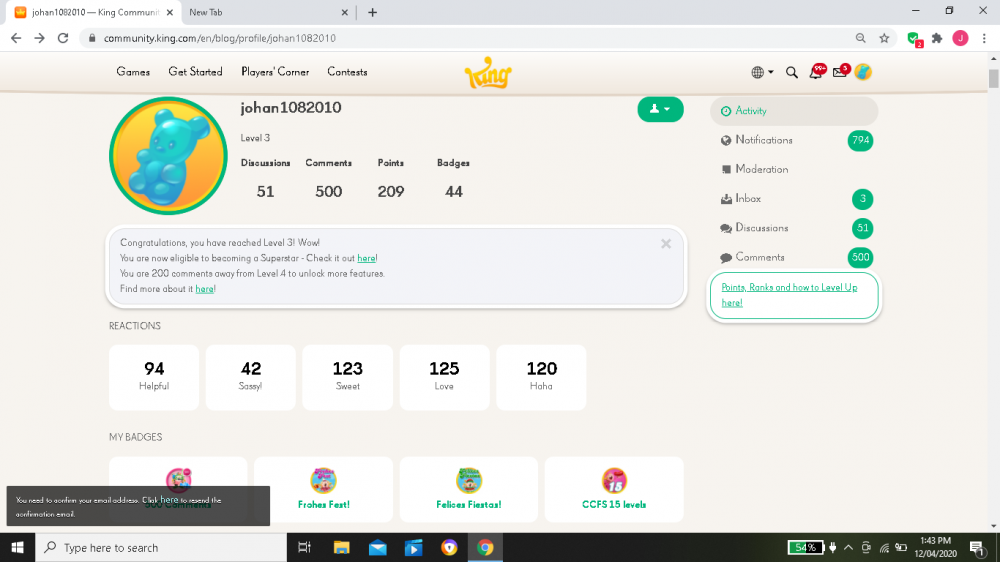1000x562 pixels.
Task: Open the user avatar menu in header
Action: click(863, 72)
